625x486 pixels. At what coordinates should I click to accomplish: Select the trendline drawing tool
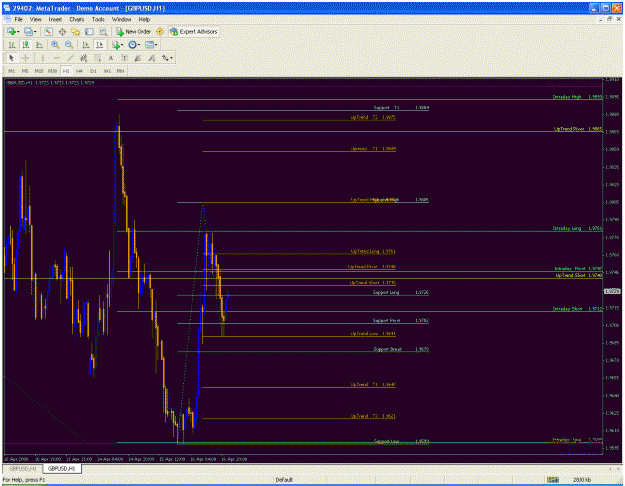tap(70, 58)
